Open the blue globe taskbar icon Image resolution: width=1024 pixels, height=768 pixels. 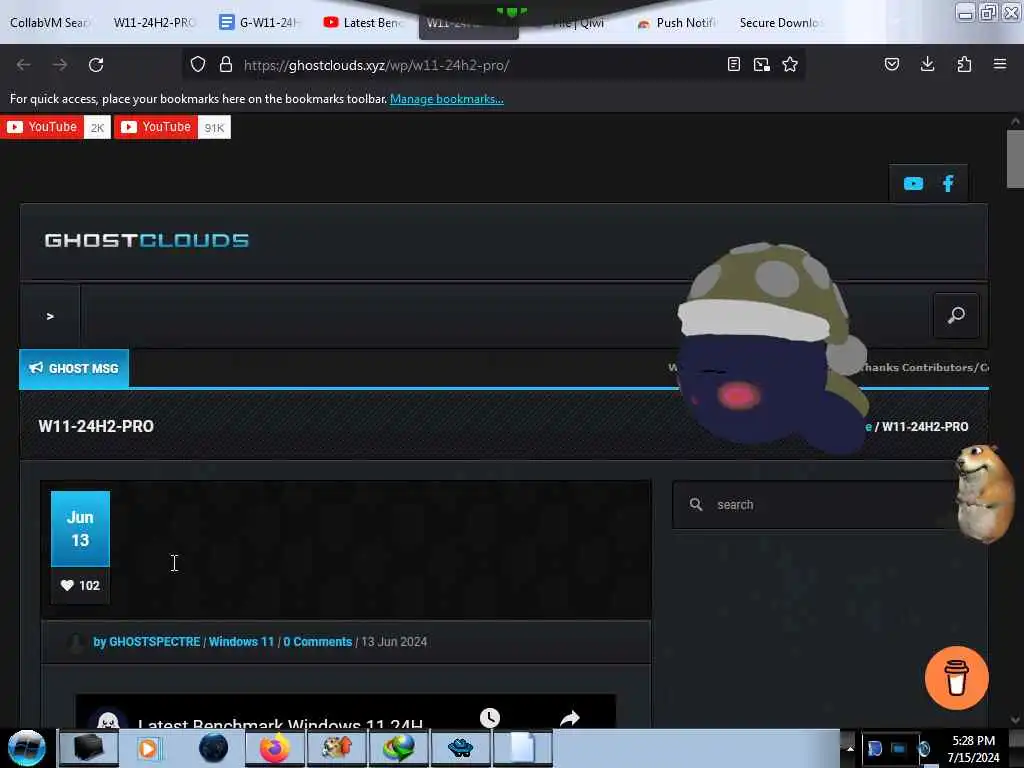coord(213,748)
